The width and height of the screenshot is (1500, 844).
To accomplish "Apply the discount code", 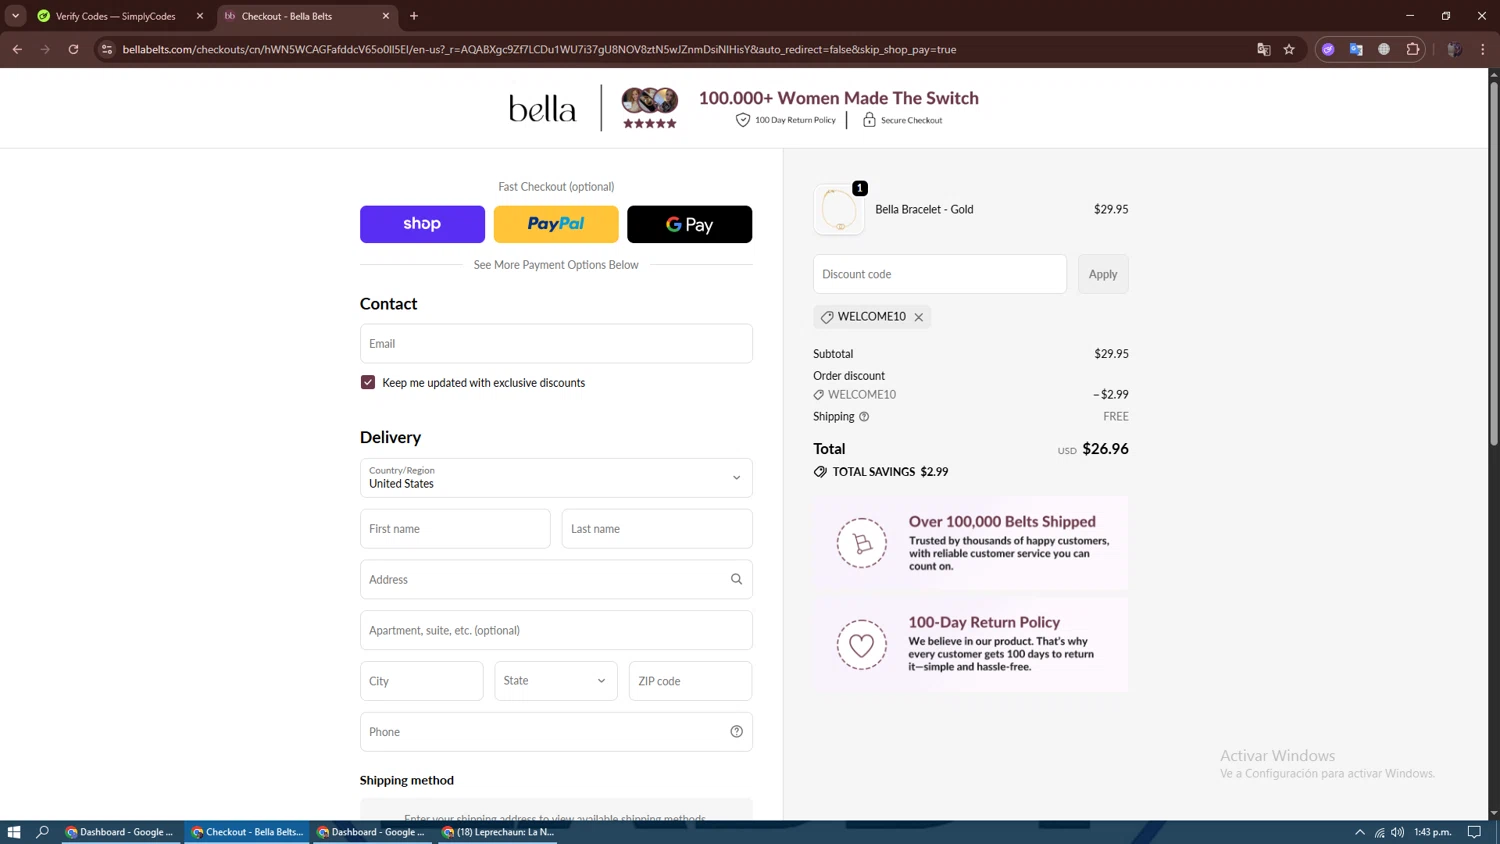I will (1103, 274).
